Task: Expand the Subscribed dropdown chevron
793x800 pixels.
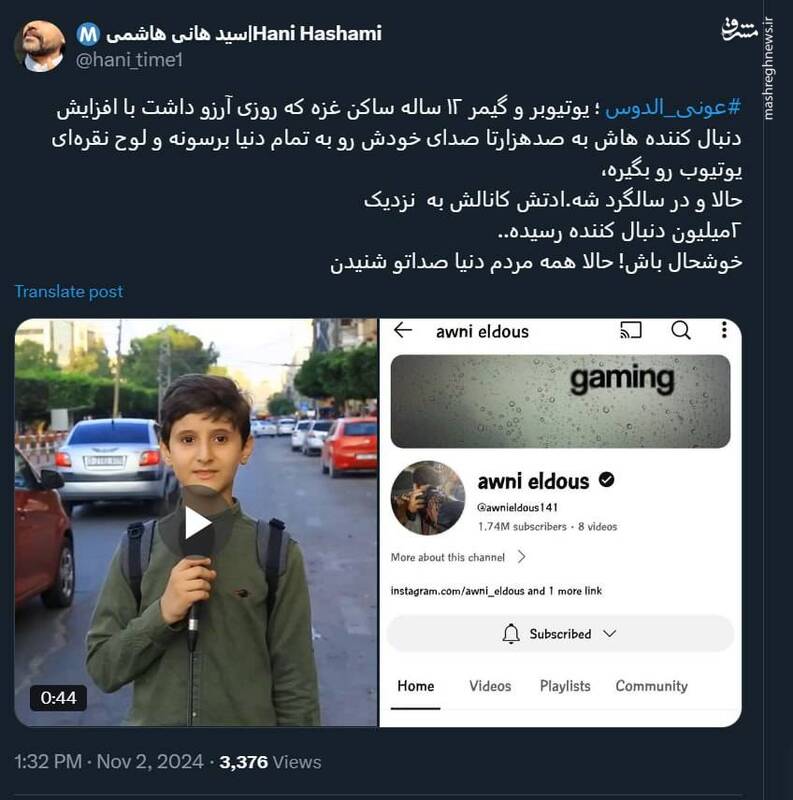Action: (x=610, y=634)
